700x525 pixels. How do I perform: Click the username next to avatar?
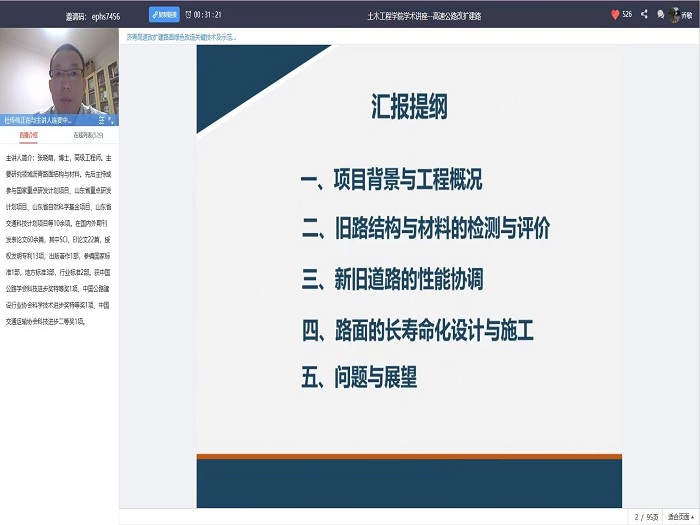point(688,16)
